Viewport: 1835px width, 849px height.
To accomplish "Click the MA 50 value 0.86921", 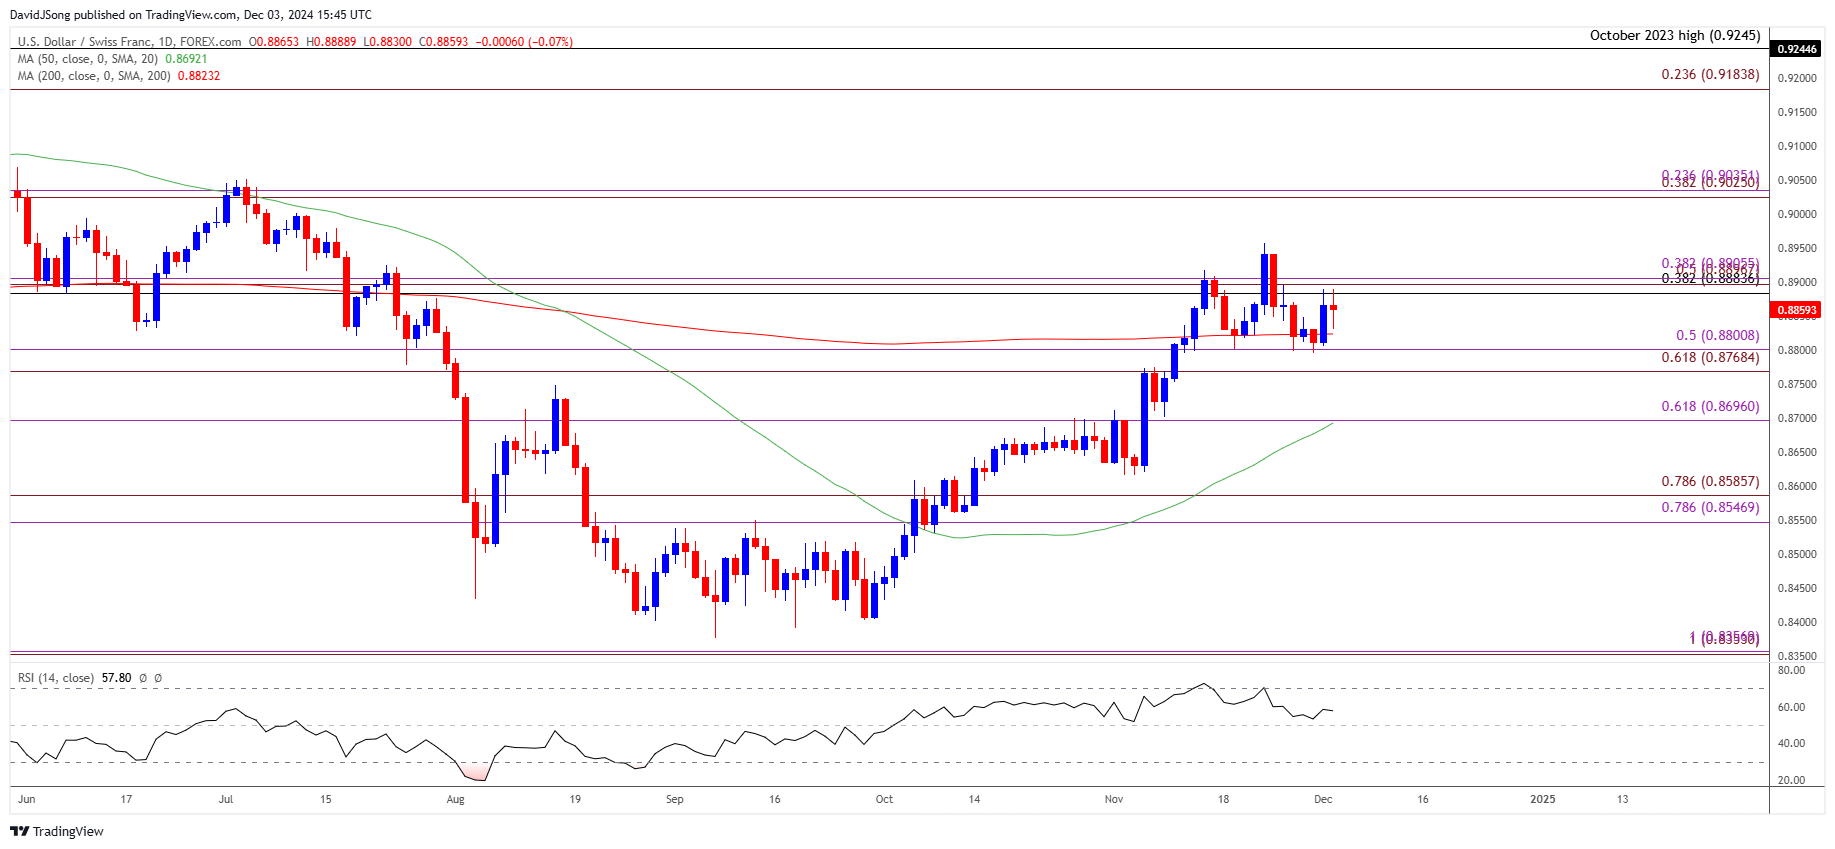I will point(186,59).
